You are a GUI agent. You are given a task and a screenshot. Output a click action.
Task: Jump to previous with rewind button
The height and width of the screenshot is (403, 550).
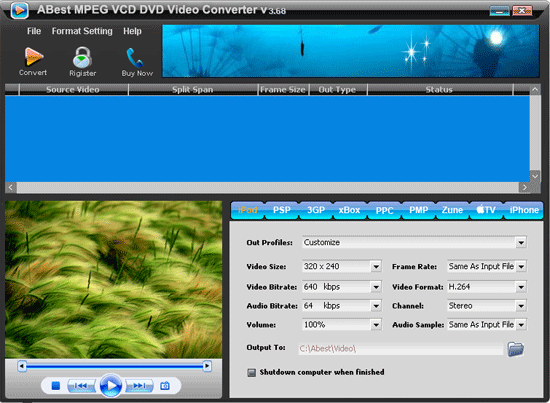click(81, 386)
